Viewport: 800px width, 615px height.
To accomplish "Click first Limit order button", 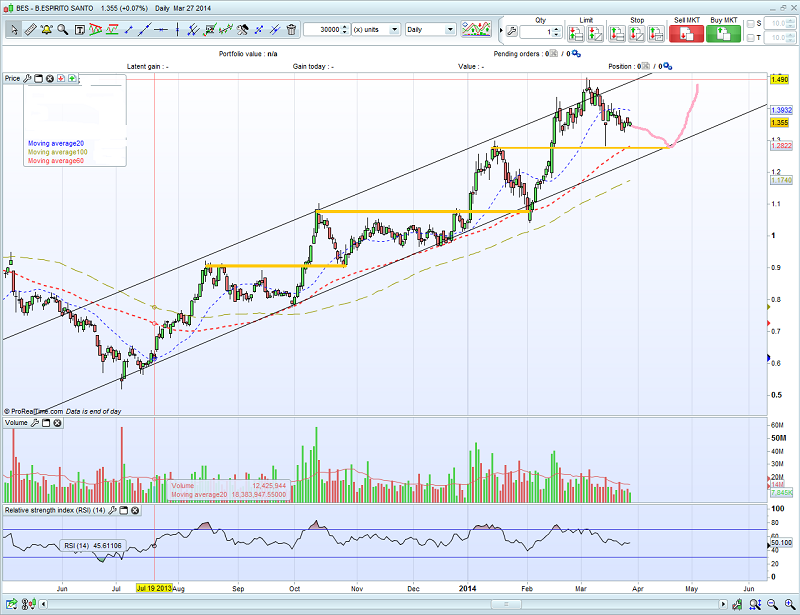I will 576,34.
